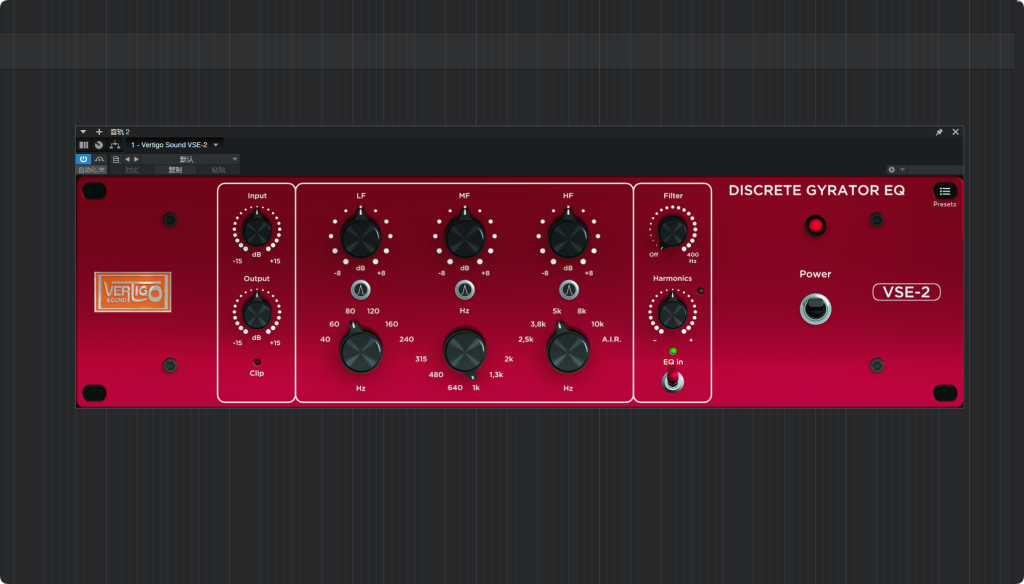Screen dimensions: 1024x584
Task: Click the macro controls knob icon
Action: [99, 145]
